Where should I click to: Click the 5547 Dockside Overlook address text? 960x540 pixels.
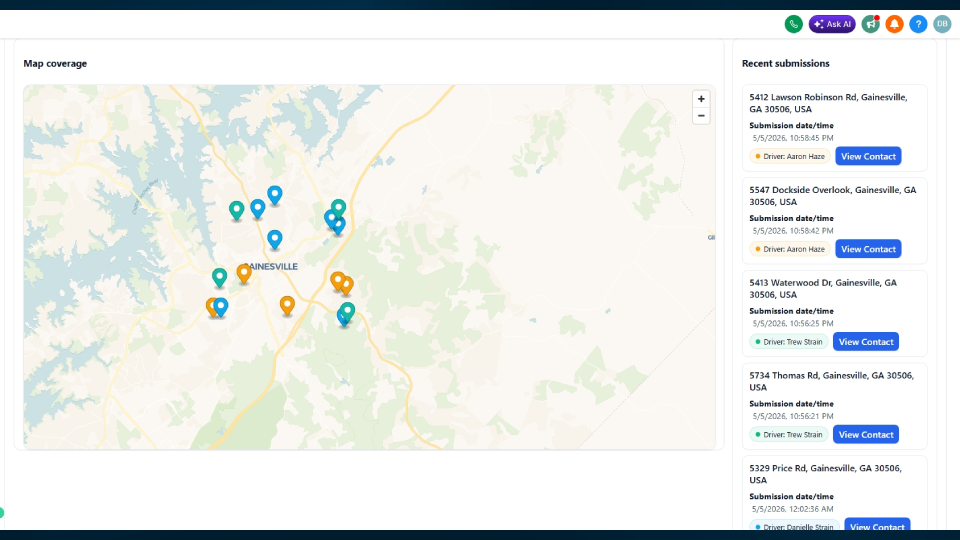[833, 196]
